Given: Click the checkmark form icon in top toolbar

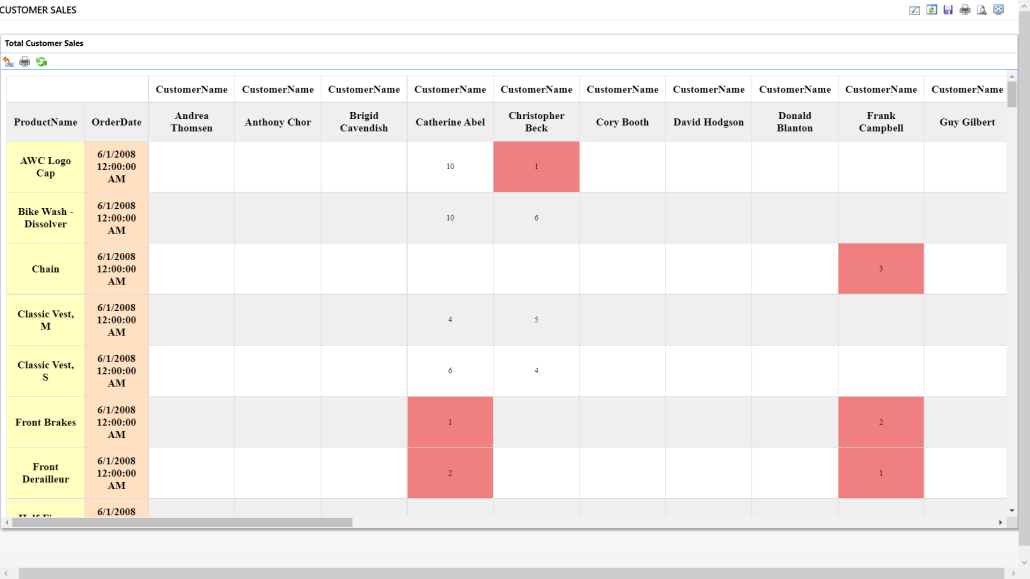Looking at the screenshot, I should point(914,10).
